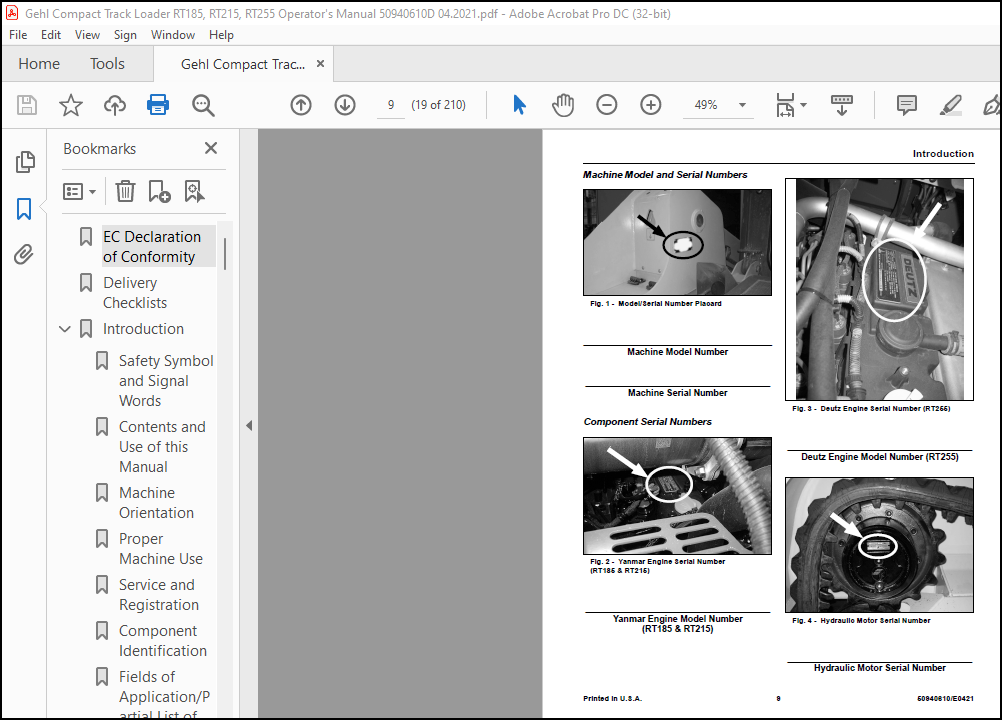The height and width of the screenshot is (720, 1002).
Task: Click the Acrobat app icon in title bar
Action: 12,13
